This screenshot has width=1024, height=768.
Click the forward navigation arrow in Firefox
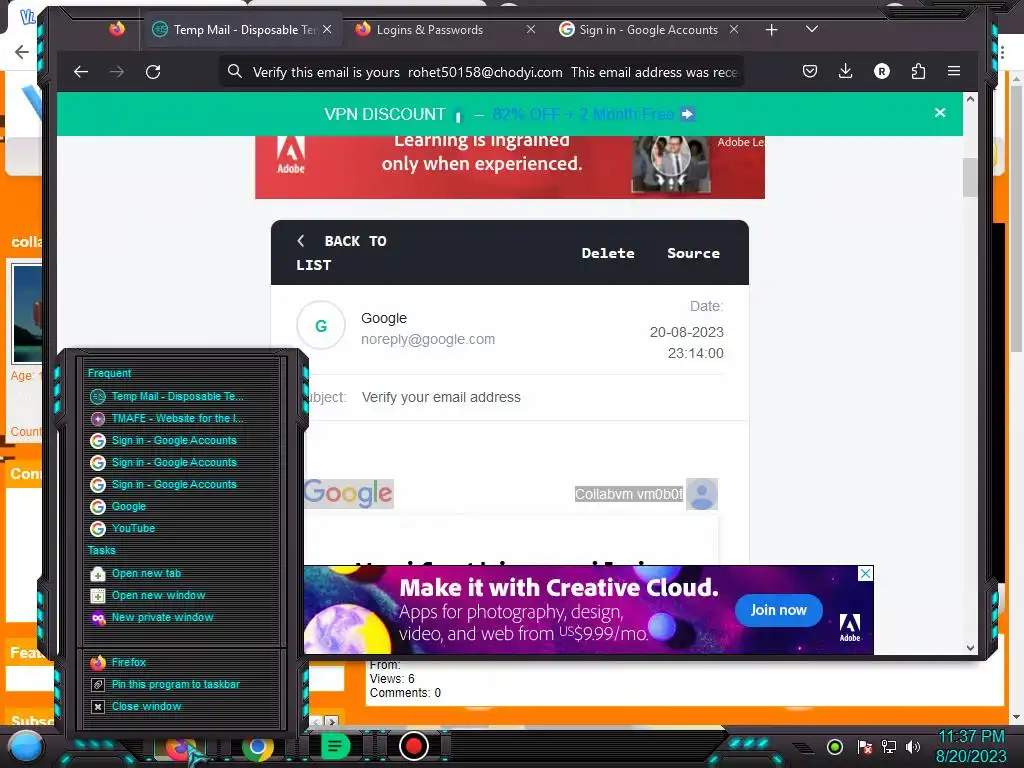(x=117, y=72)
